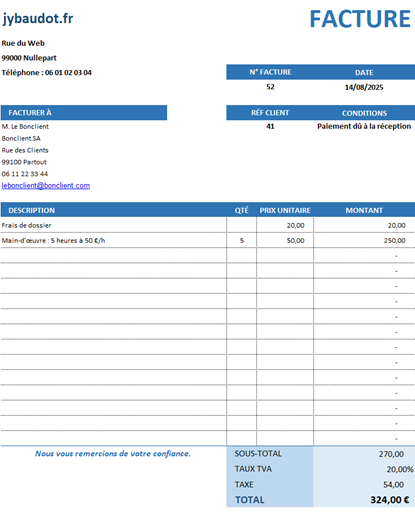
Task: Select the date cell 14/08/2025
Action: [x=364, y=87]
